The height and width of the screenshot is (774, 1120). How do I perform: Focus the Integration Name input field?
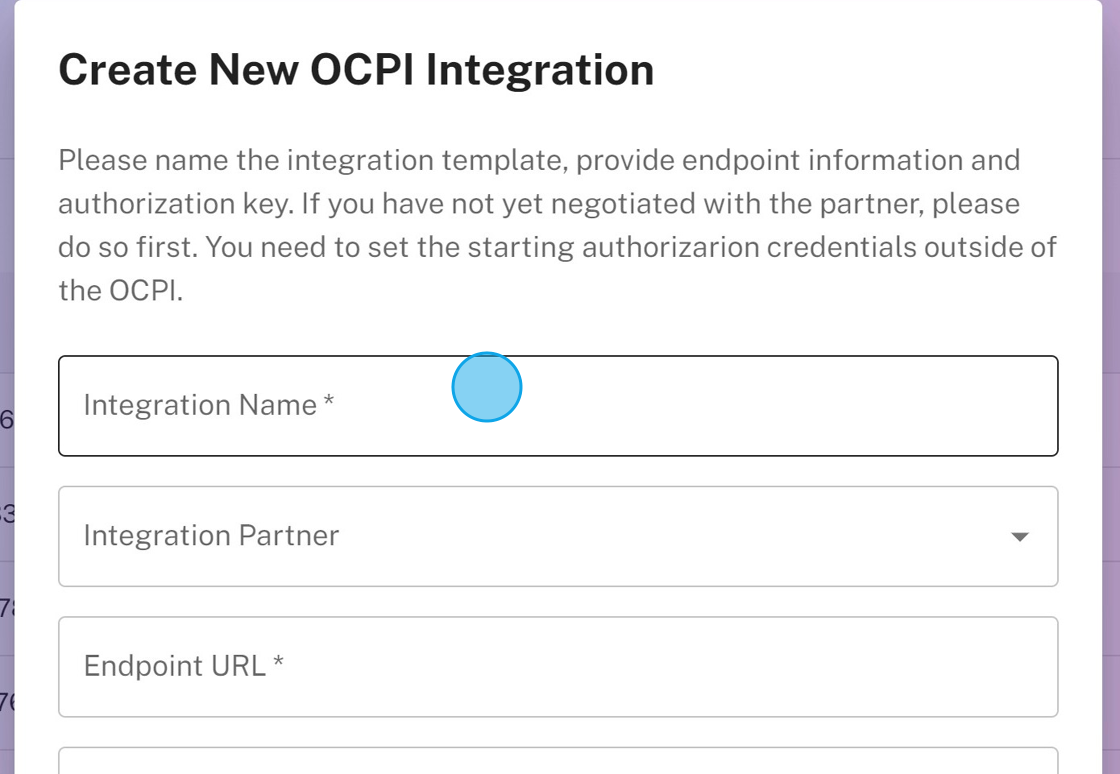pyautogui.click(x=558, y=406)
